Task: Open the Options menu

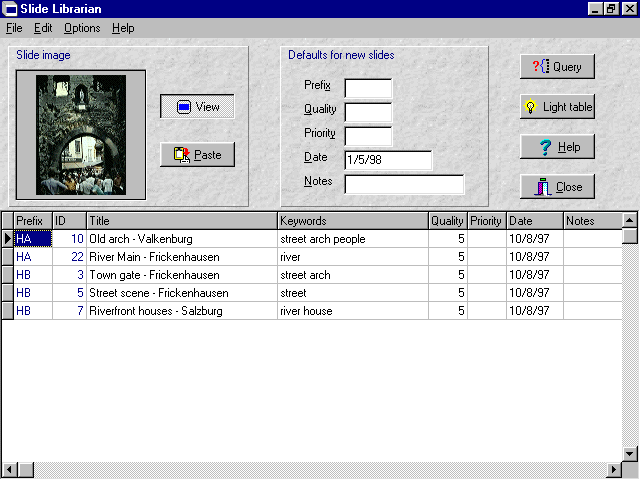Action: tap(82, 28)
